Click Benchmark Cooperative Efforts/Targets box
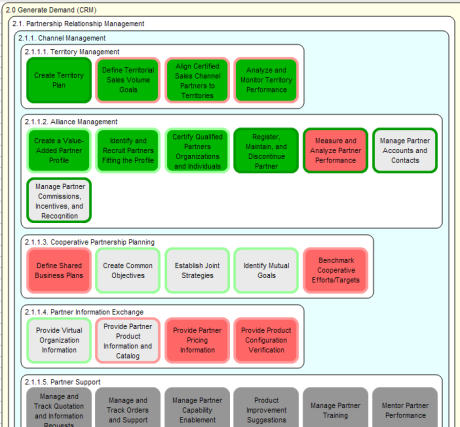This screenshot has width=460, height=427. coord(336,270)
